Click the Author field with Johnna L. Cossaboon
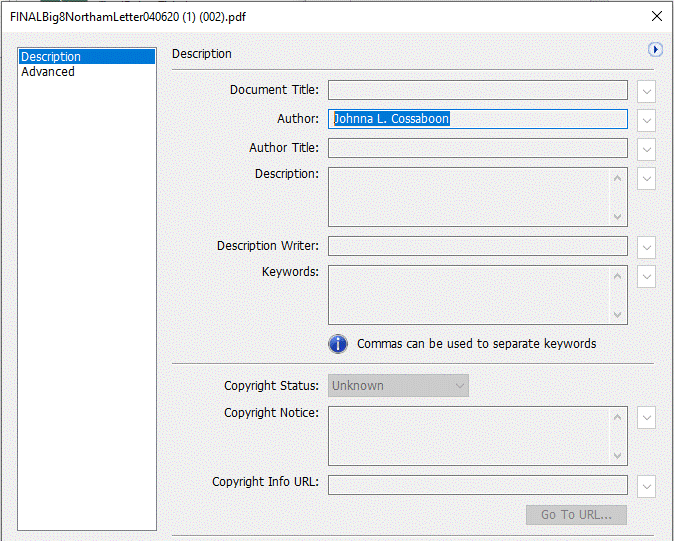674x541 pixels. tap(478, 119)
